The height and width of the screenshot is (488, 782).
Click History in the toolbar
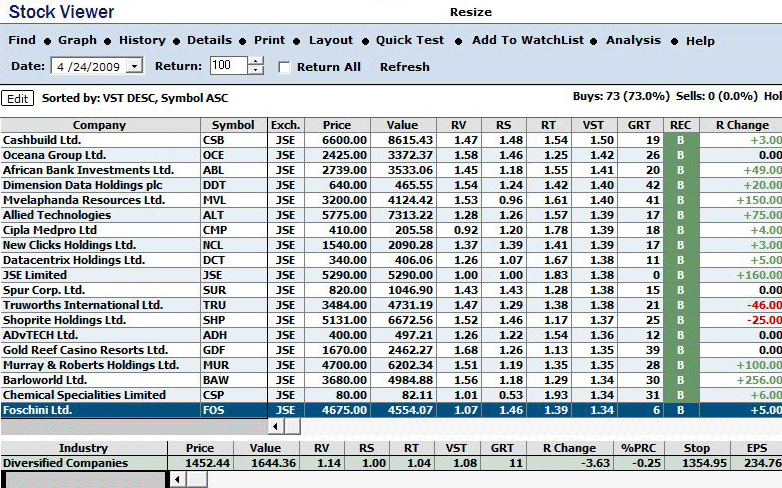[142, 41]
